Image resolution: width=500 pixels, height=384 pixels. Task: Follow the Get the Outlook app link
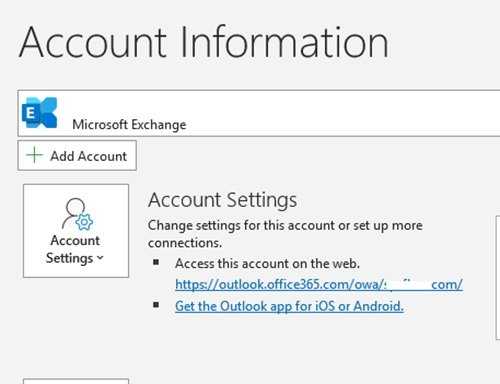click(x=289, y=306)
